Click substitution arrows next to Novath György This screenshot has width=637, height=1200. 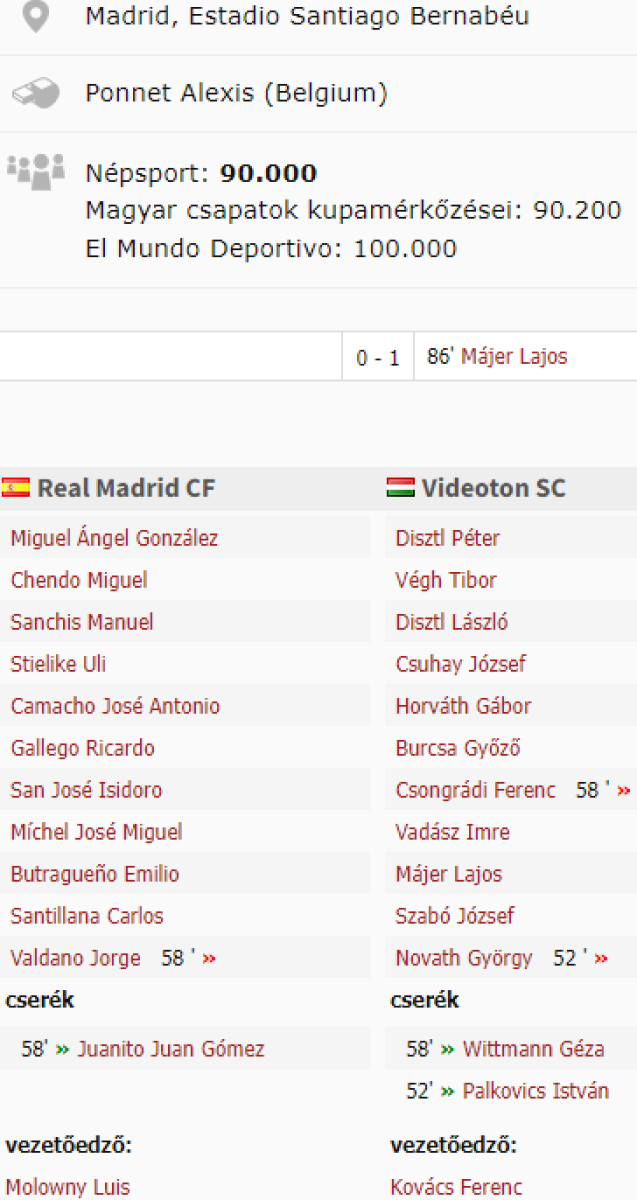pyautogui.click(x=601, y=958)
